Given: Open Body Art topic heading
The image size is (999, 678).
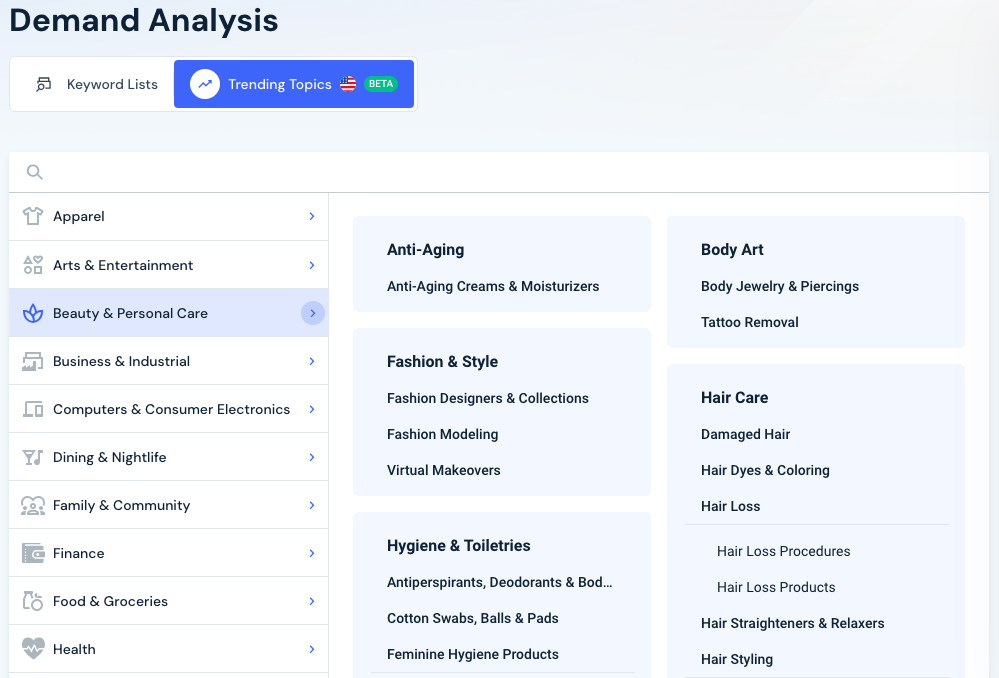Looking at the screenshot, I should point(732,250).
